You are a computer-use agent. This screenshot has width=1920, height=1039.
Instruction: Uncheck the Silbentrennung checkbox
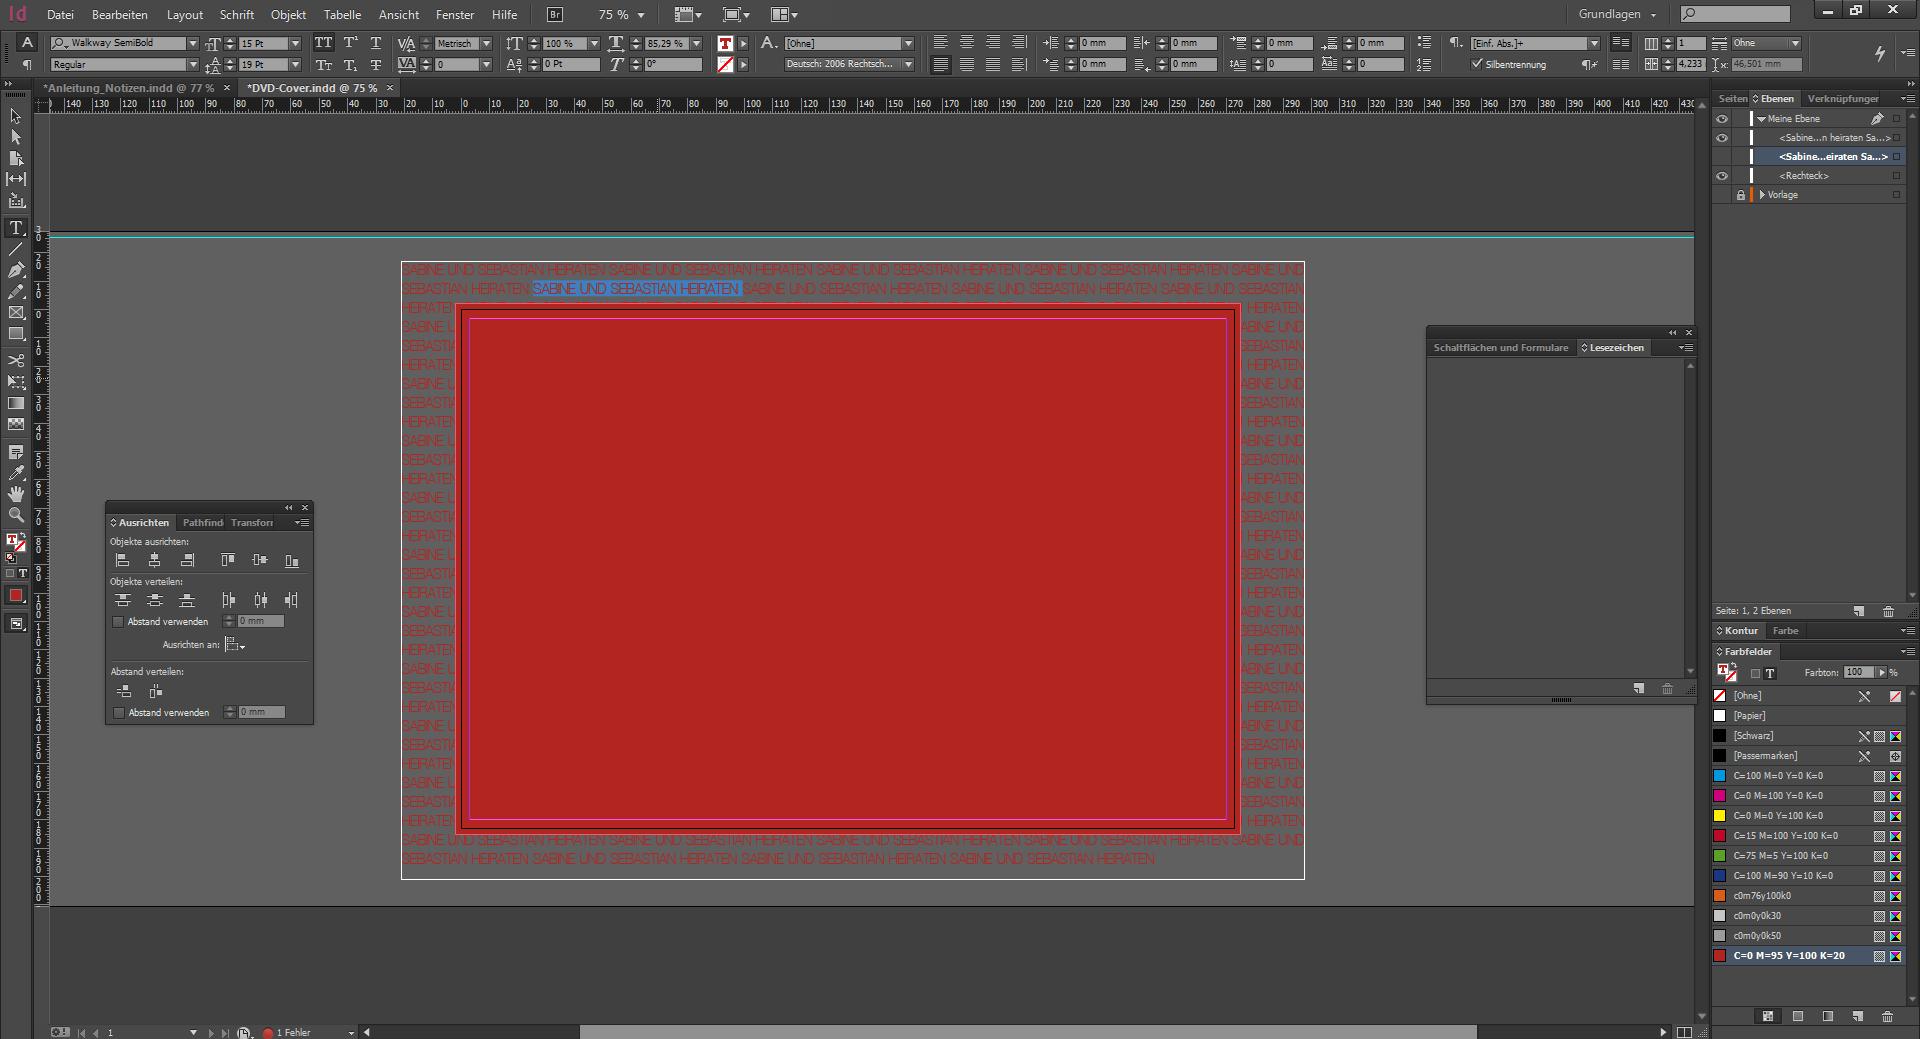[1477, 64]
